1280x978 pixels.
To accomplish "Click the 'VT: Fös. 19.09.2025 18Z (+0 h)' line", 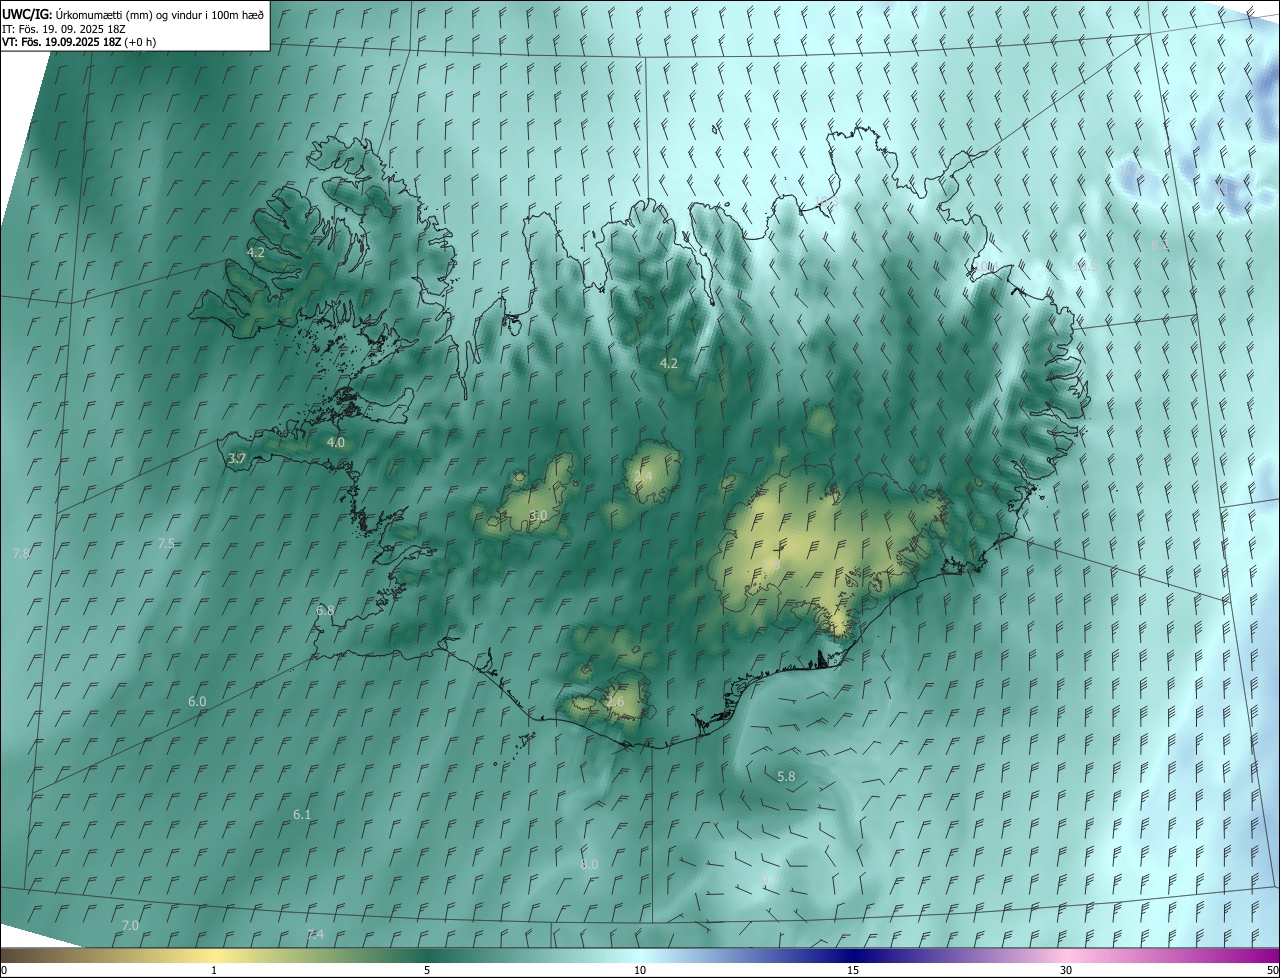I will pos(79,41).
